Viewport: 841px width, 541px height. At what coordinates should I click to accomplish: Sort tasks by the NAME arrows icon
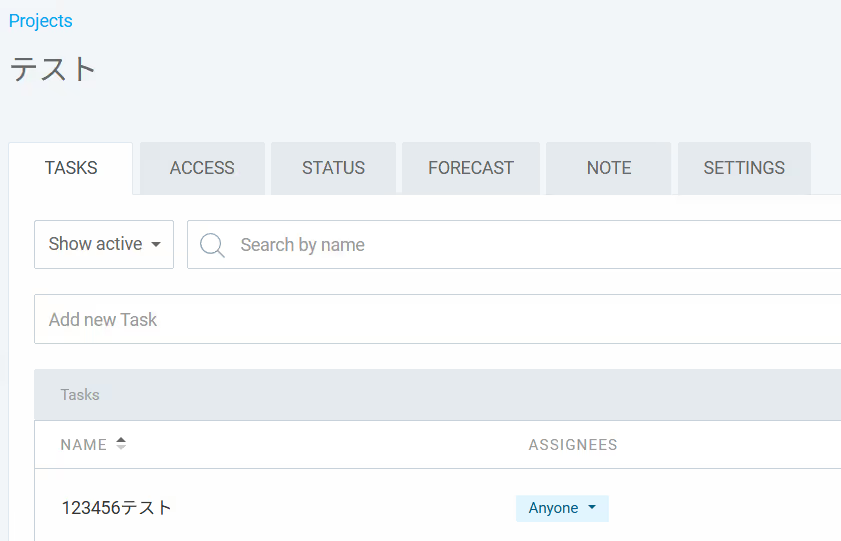point(121,443)
